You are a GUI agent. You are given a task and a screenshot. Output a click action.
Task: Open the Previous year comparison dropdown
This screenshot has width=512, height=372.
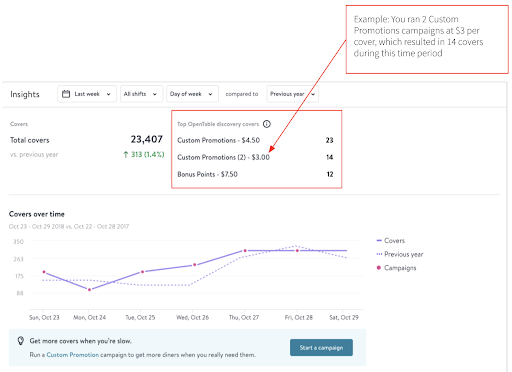click(x=293, y=94)
